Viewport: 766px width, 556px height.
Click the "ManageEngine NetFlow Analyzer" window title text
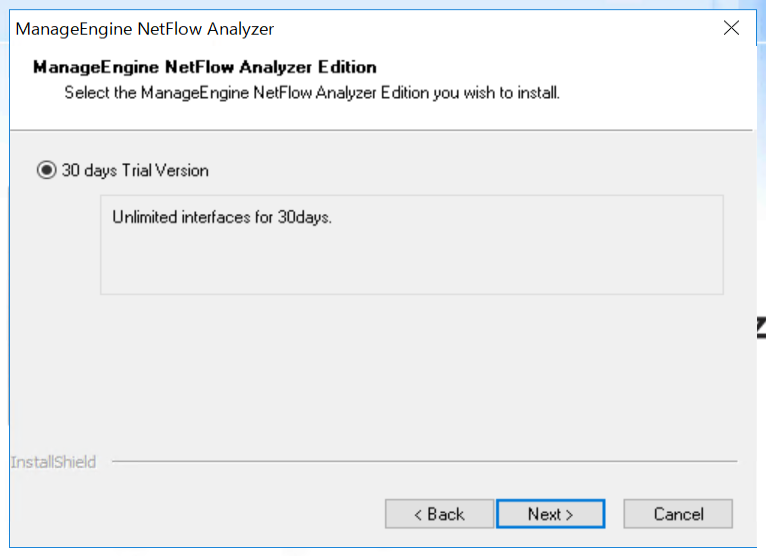coord(144,28)
